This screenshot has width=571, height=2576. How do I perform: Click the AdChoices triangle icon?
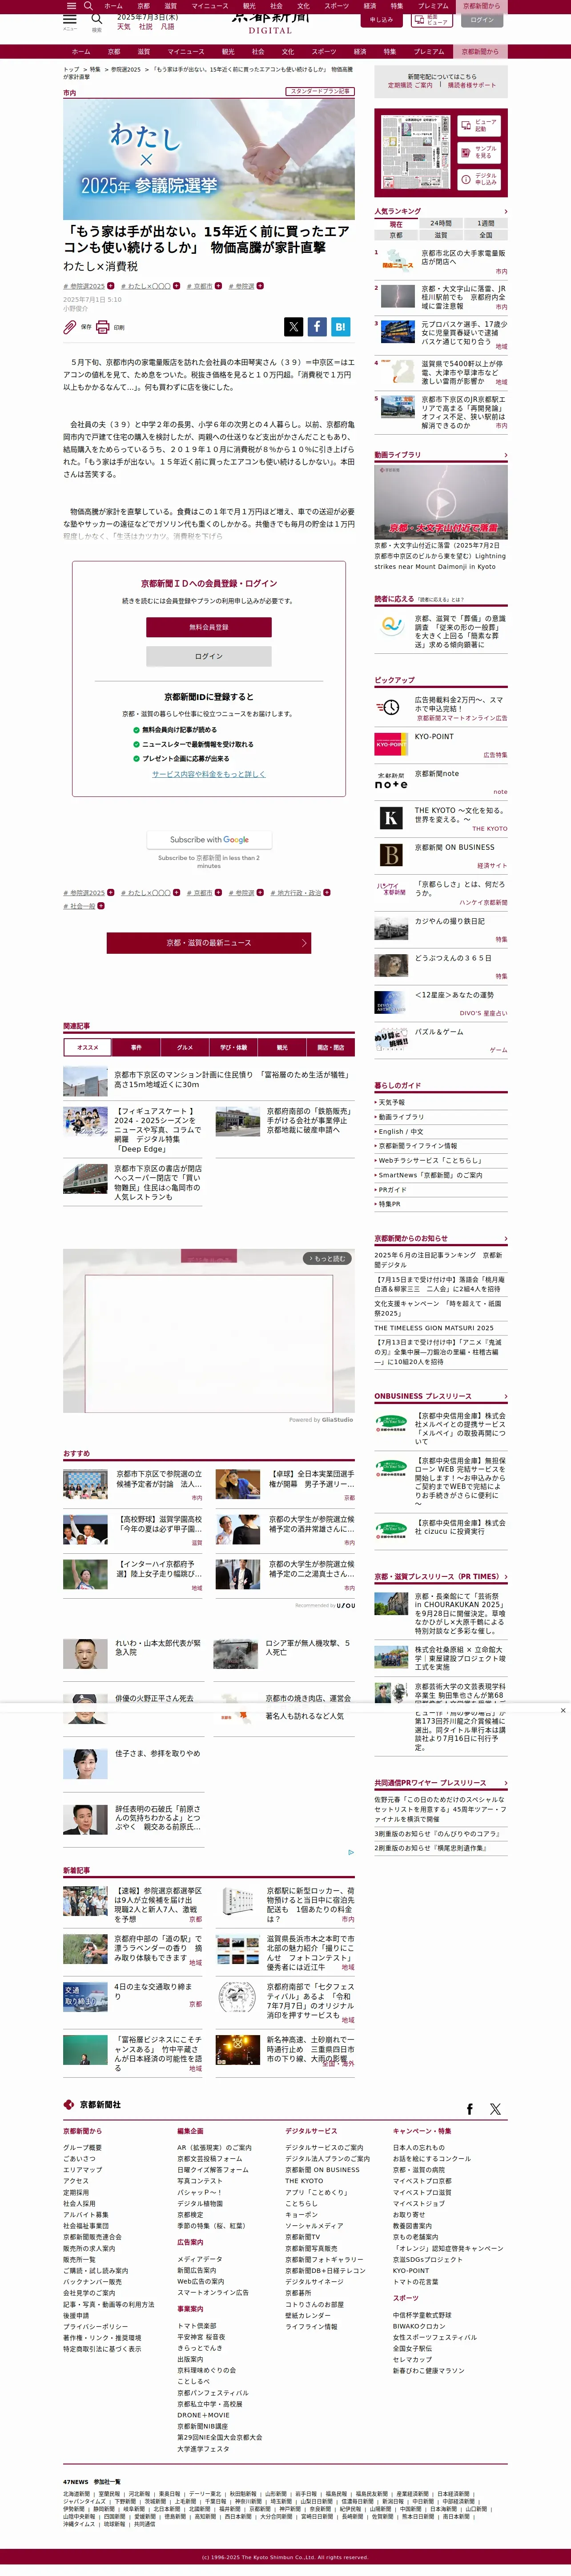pyautogui.click(x=351, y=1852)
